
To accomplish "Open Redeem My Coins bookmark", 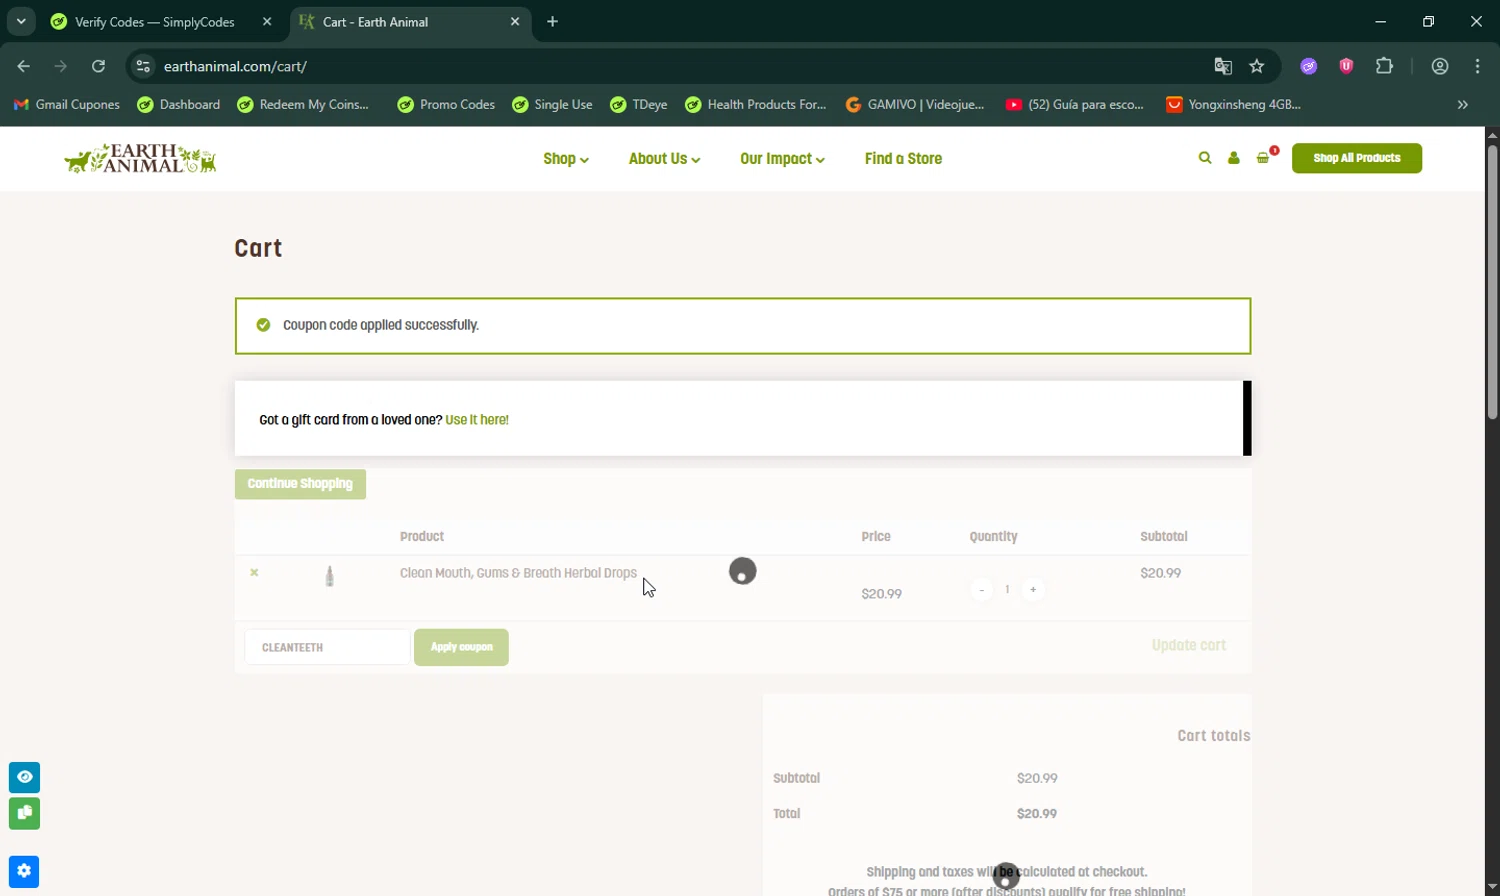I will click(x=303, y=104).
